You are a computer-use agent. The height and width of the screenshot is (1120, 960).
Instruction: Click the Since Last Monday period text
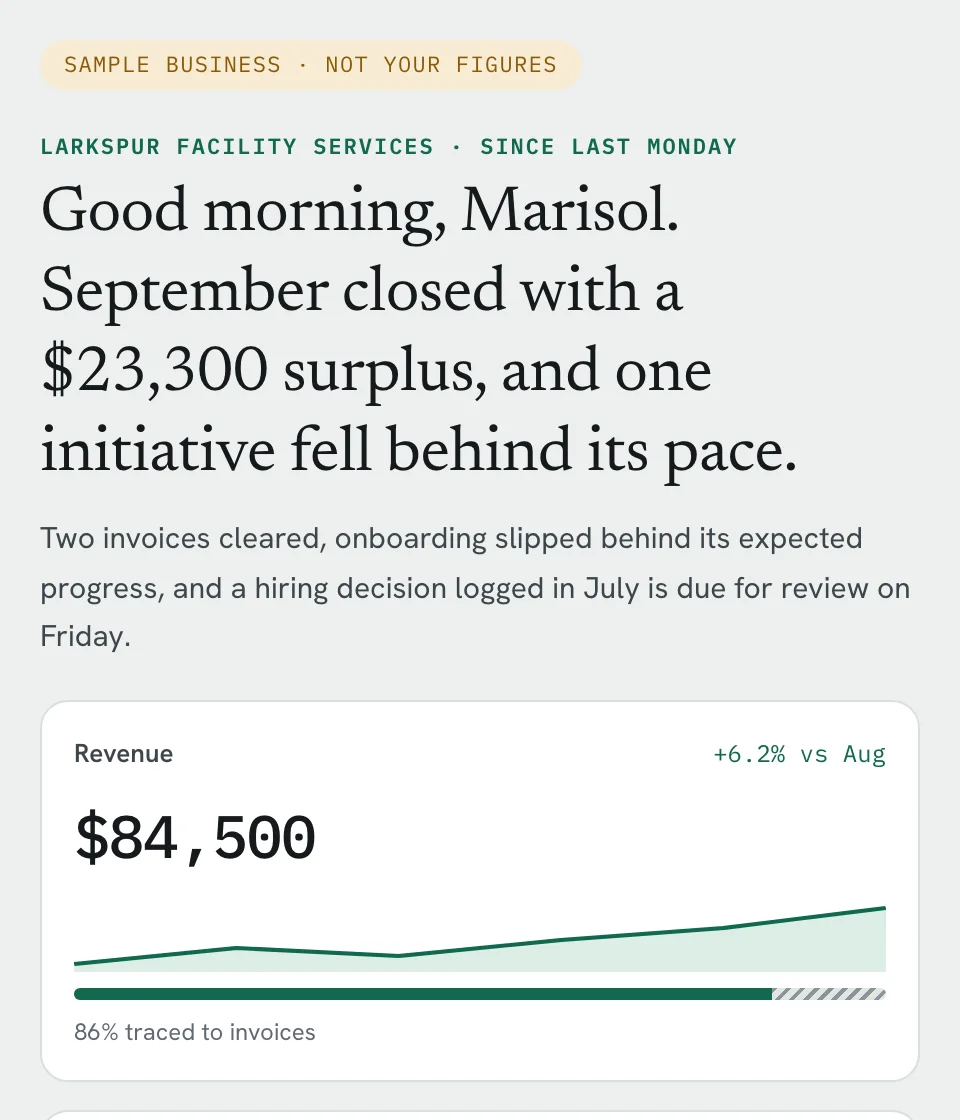pos(608,146)
